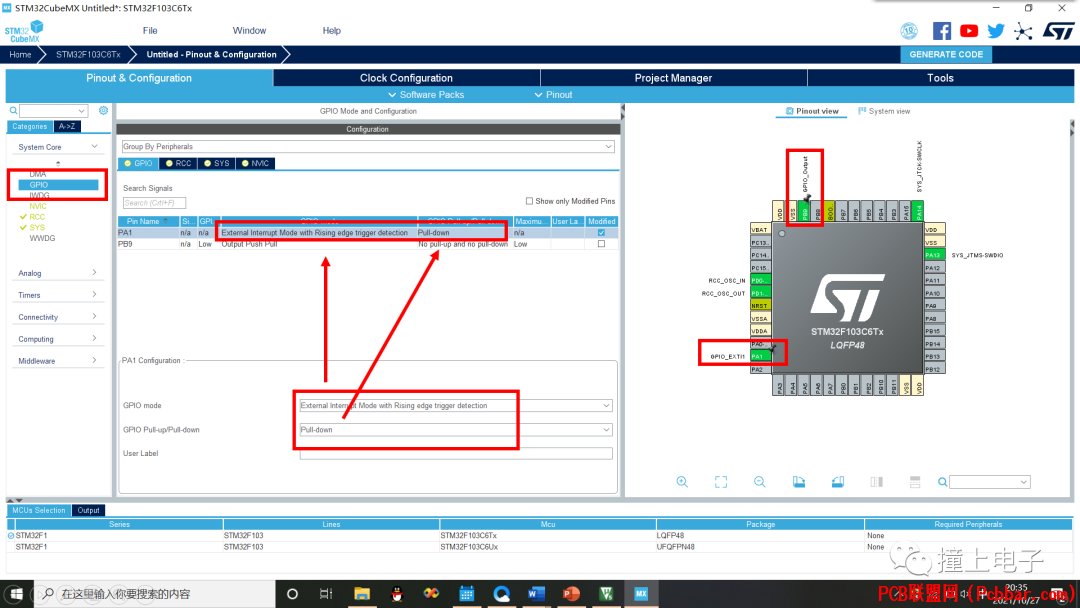
Task: Open the GPIO mode dropdown
Action: 455,406
